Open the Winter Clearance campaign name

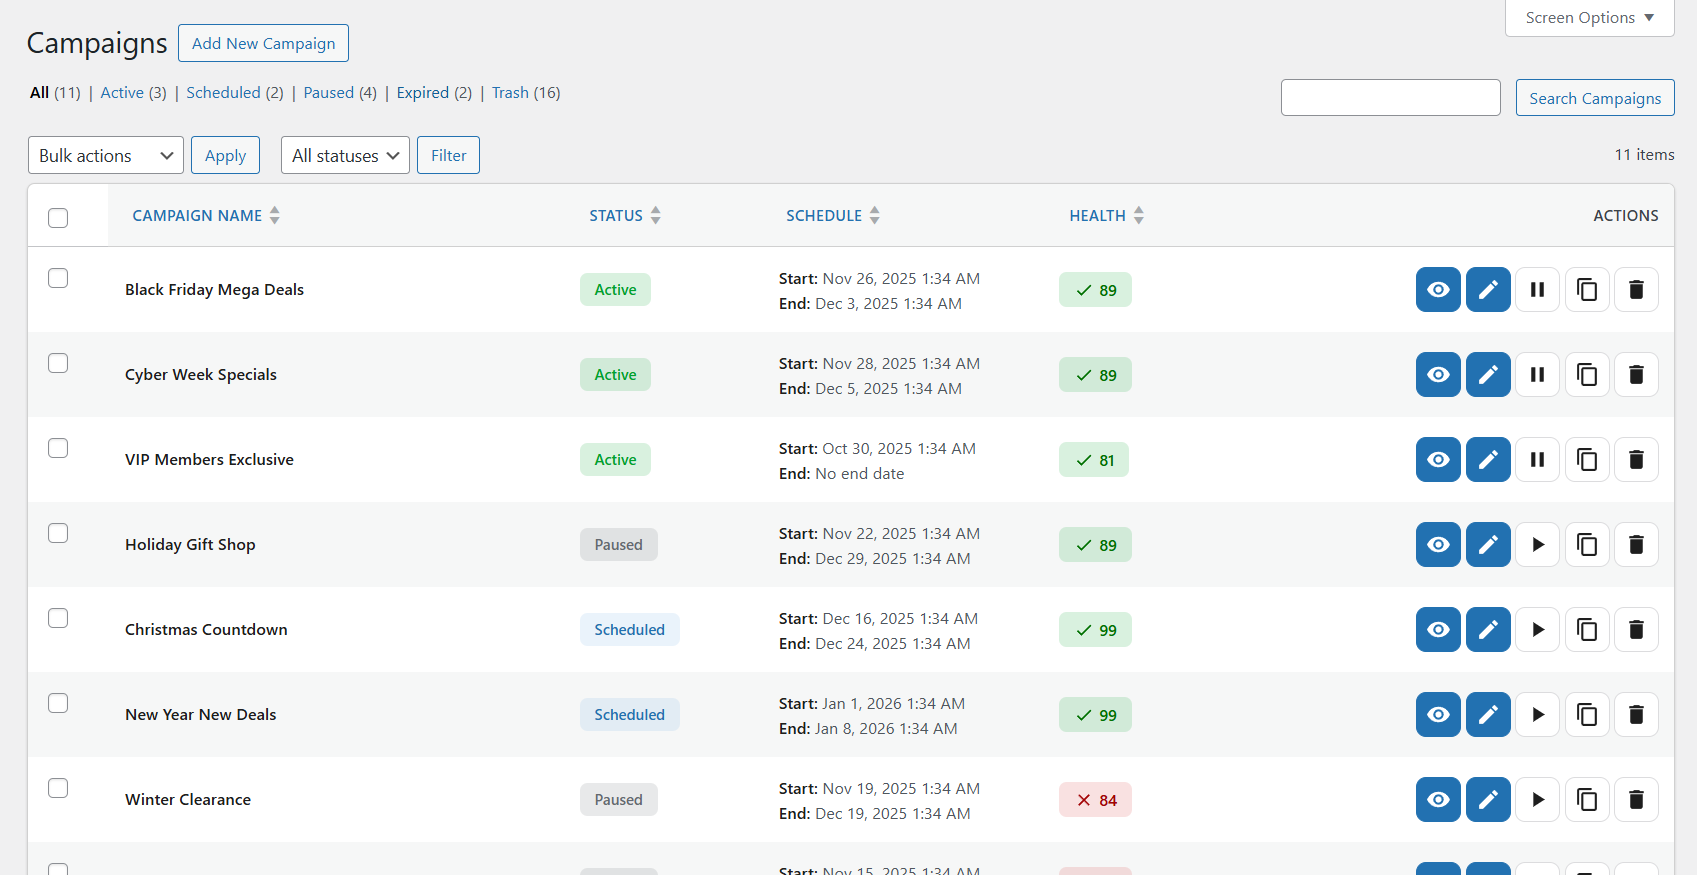coord(188,800)
